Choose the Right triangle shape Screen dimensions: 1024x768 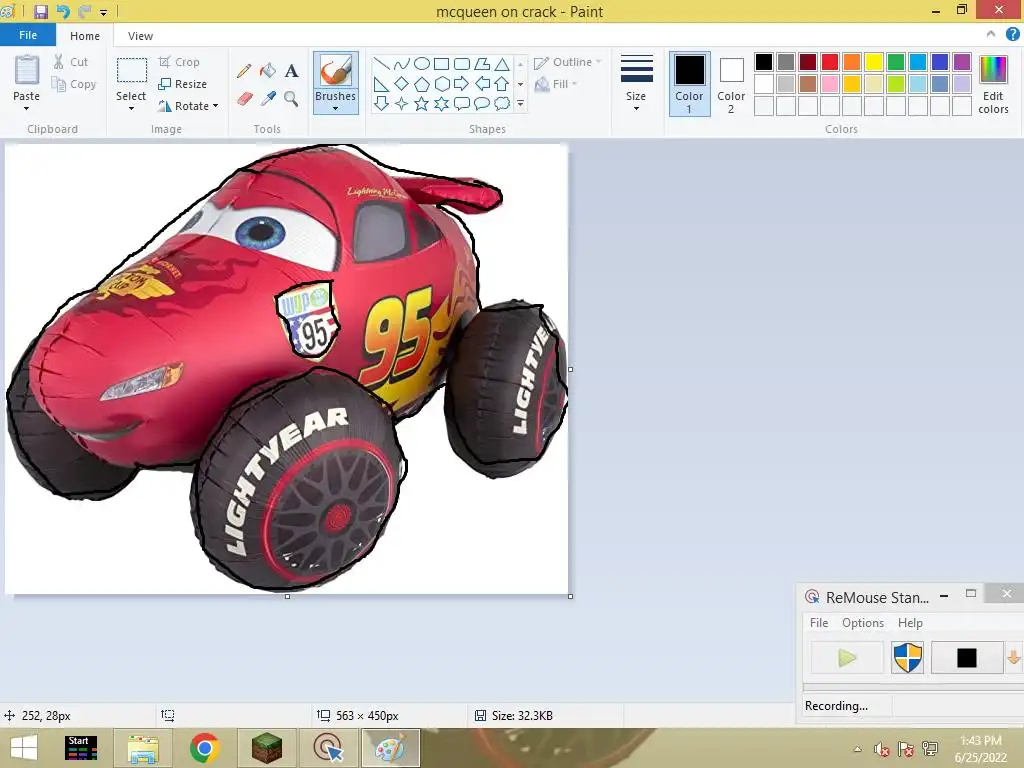tap(381, 84)
